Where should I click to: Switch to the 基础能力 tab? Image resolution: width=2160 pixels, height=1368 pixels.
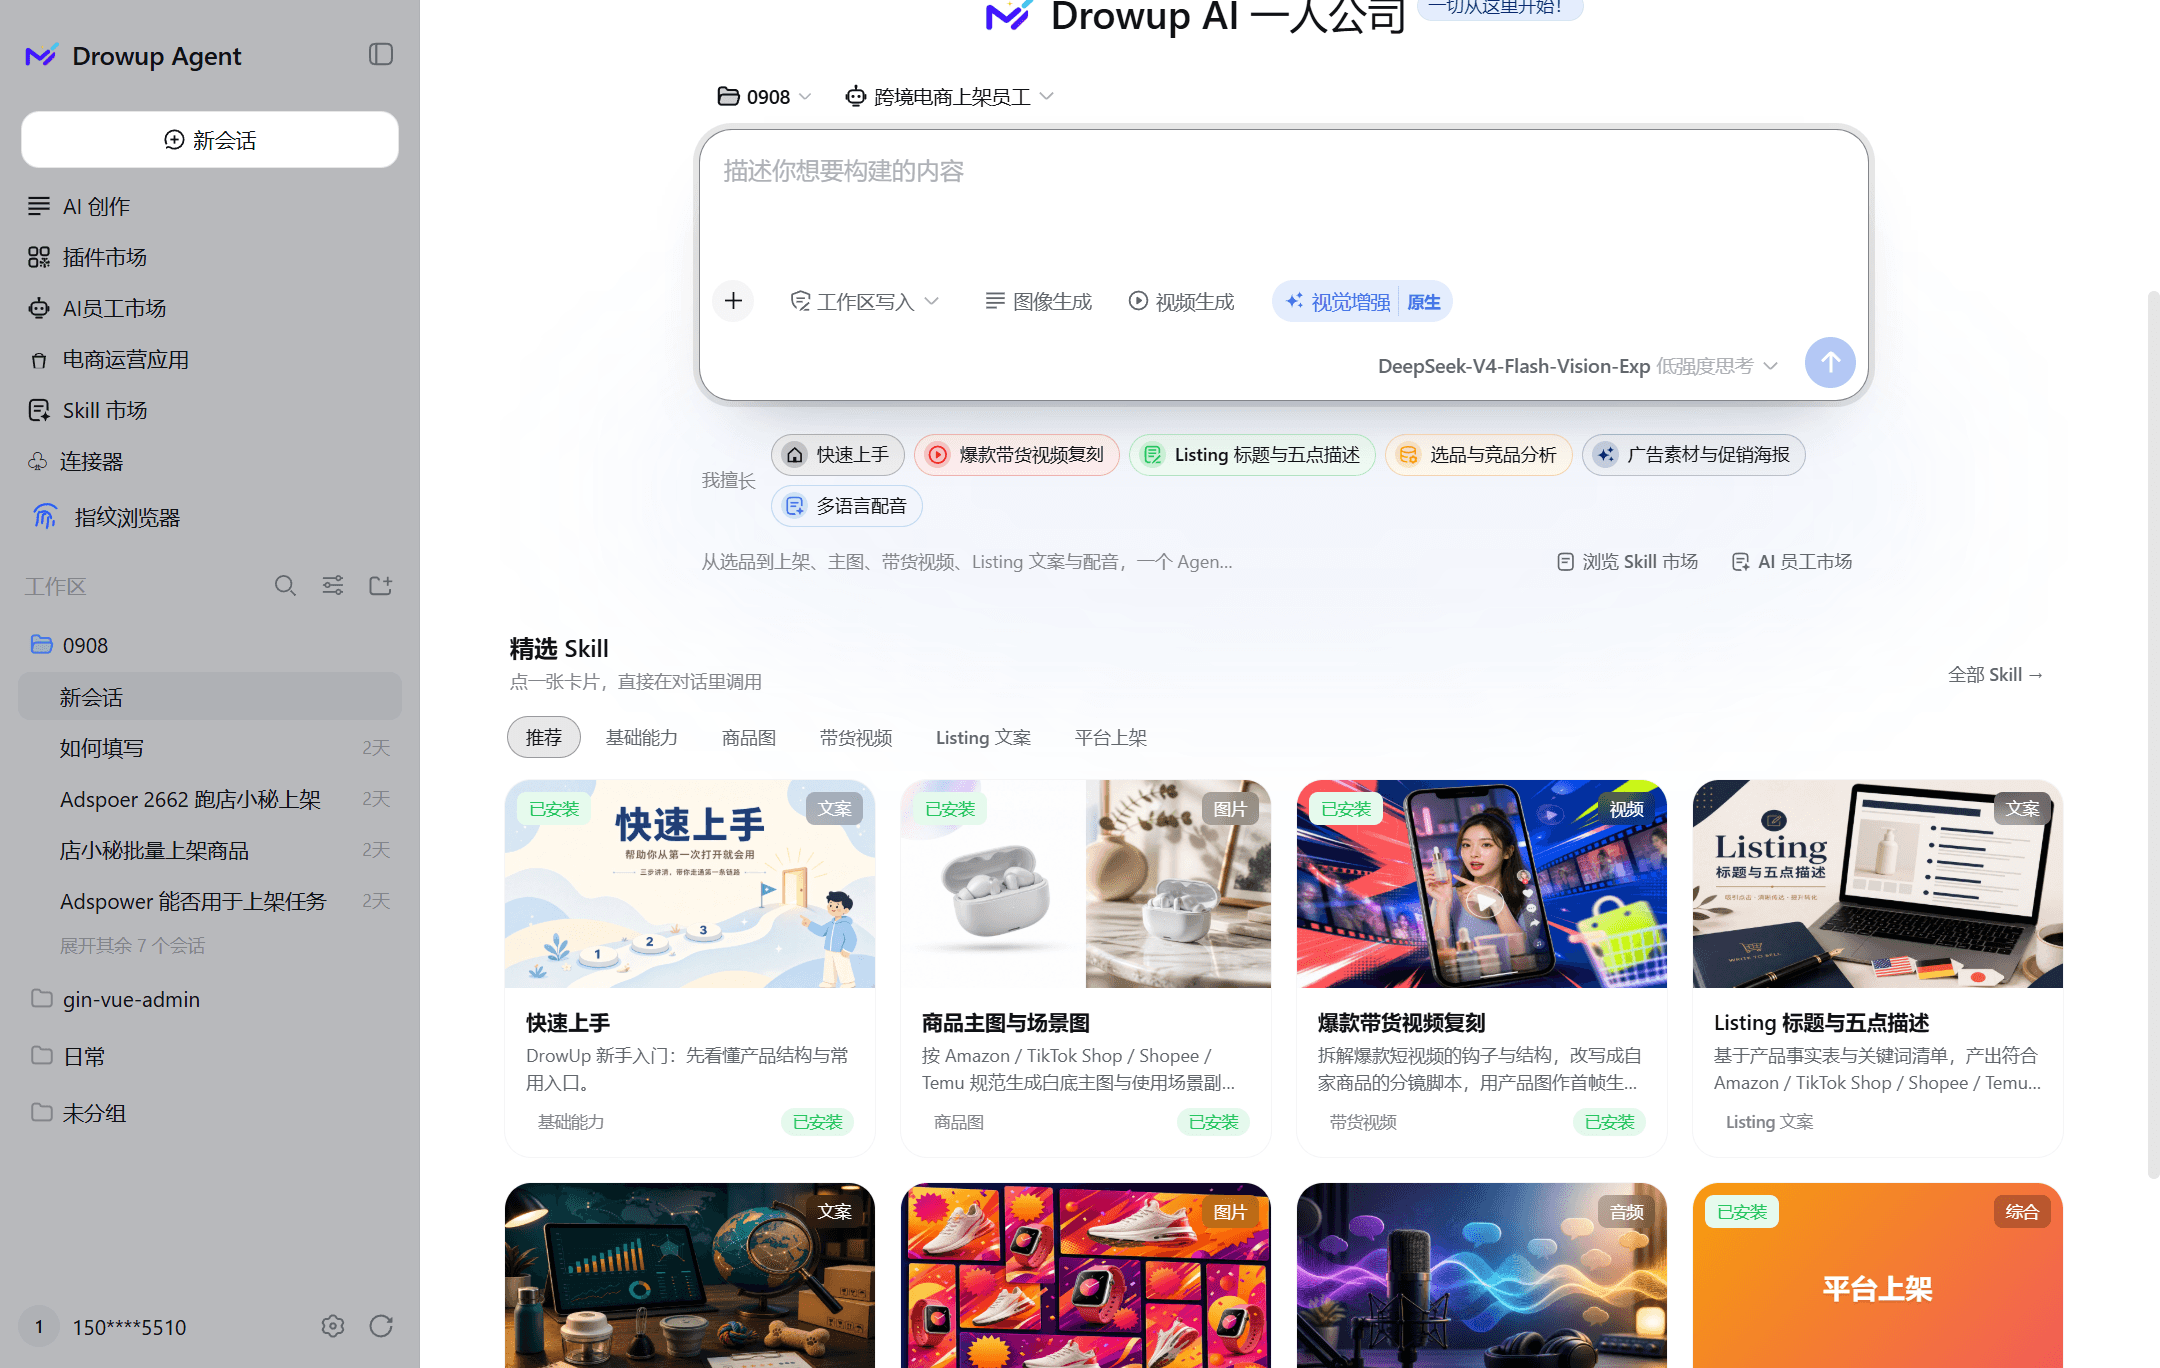(x=642, y=738)
